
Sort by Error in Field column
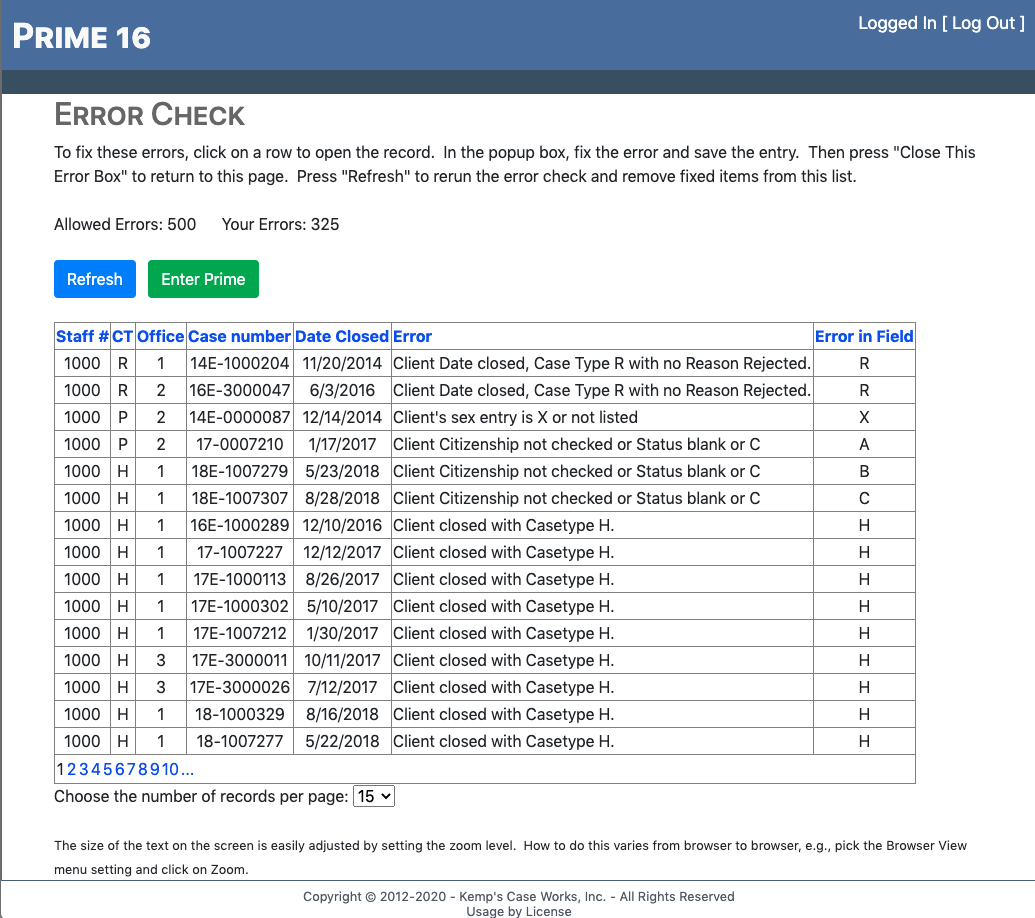pyautogui.click(x=864, y=336)
